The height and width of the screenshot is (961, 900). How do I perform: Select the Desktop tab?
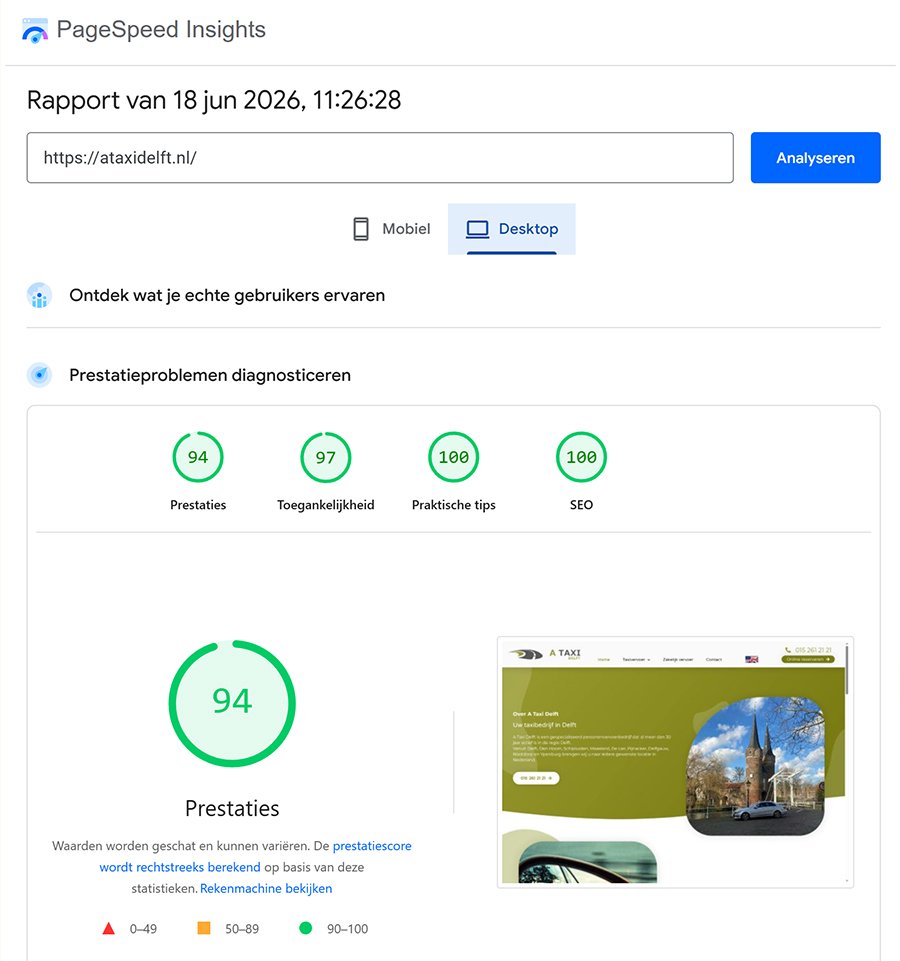tap(512, 229)
